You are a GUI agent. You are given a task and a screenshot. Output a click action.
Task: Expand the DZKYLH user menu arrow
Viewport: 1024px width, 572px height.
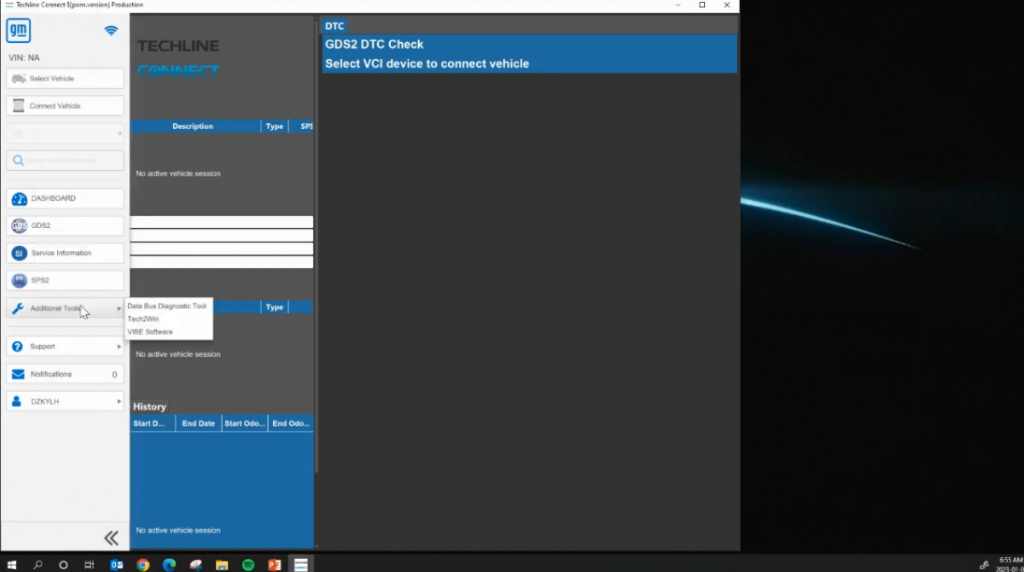tap(119, 402)
